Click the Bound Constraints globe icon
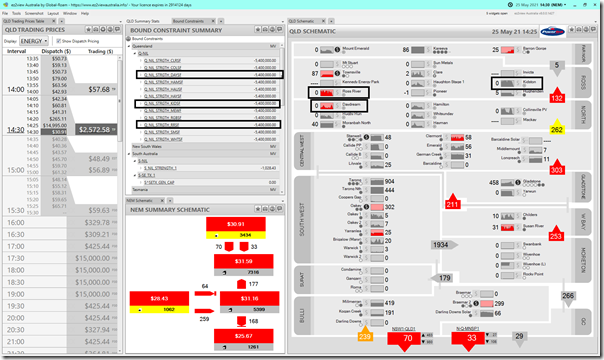Viewport: 604px width, 360px height. coord(129,39)
